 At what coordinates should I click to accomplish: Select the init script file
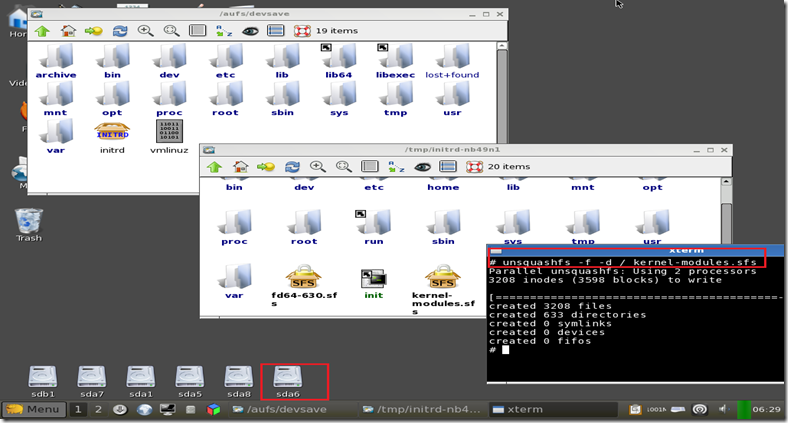pyautogui.click(x=373, y=284)
